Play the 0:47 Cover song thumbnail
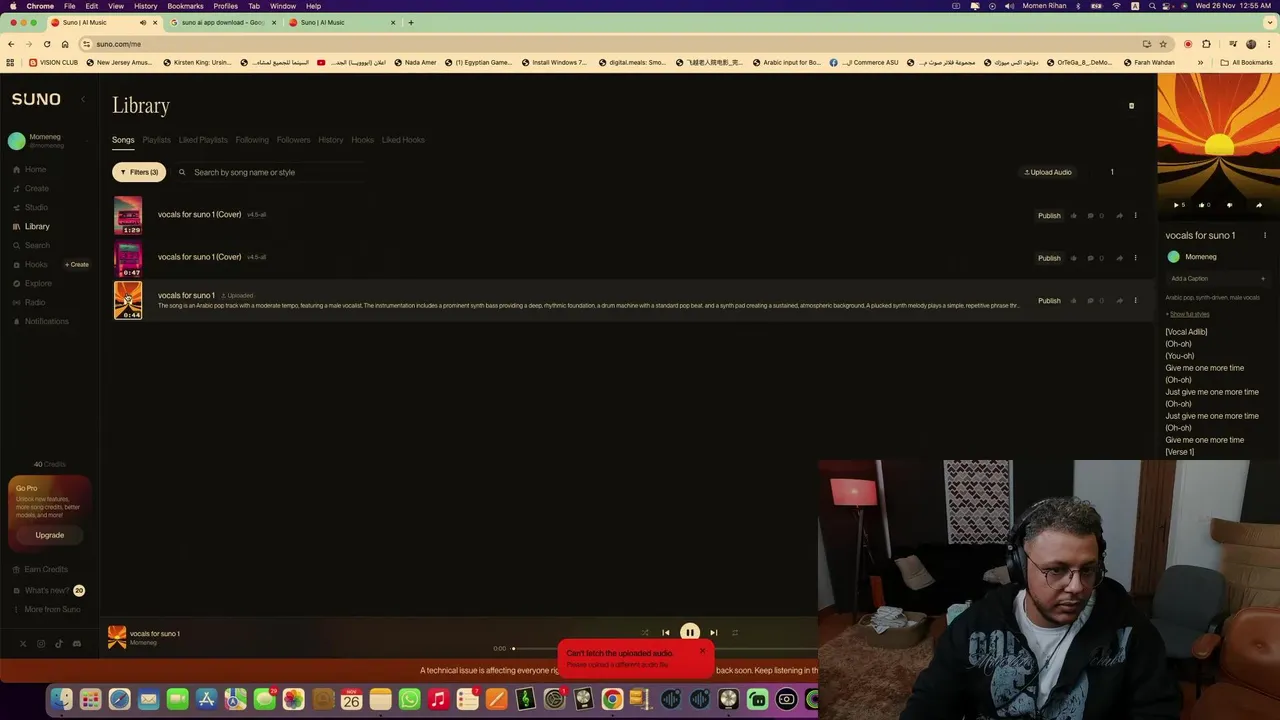The width and height of the screenshot is (1280, 720). (128, 258)
